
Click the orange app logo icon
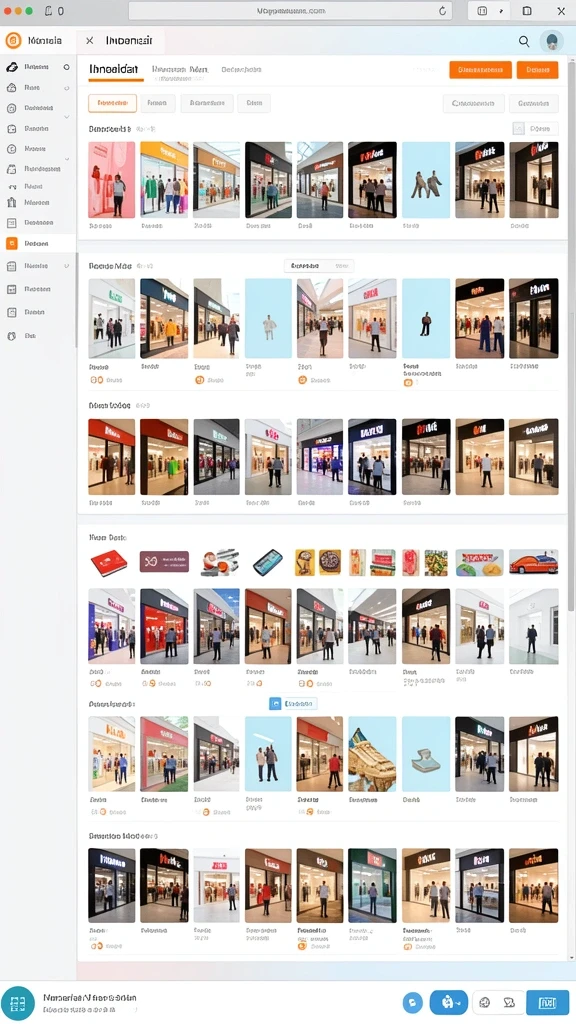click(13, 40)
